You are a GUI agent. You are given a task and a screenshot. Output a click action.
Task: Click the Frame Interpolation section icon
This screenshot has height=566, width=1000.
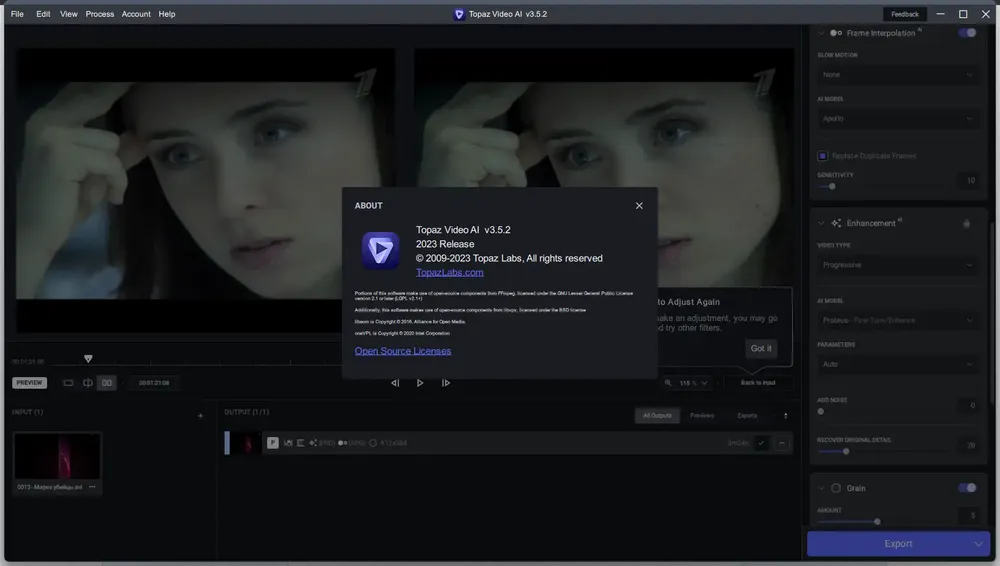836,33
